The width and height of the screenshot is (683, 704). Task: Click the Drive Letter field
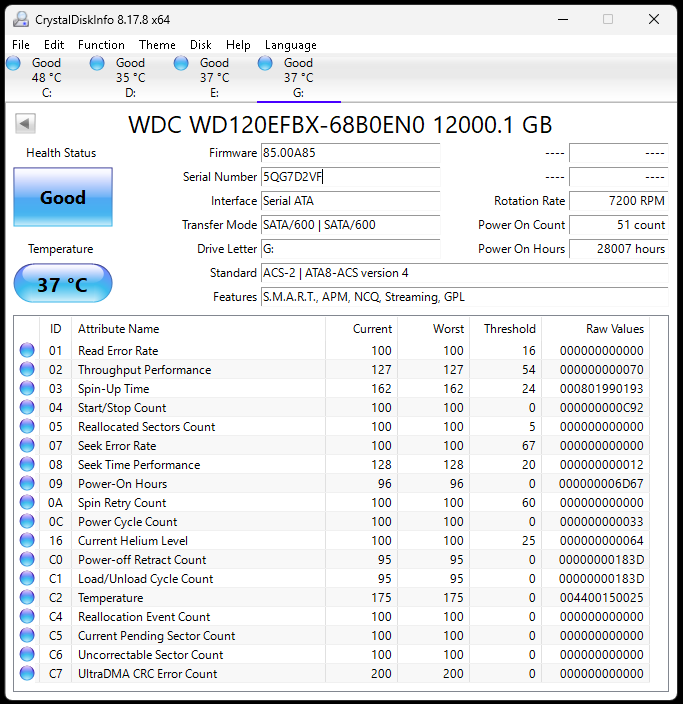click(350, 249)
